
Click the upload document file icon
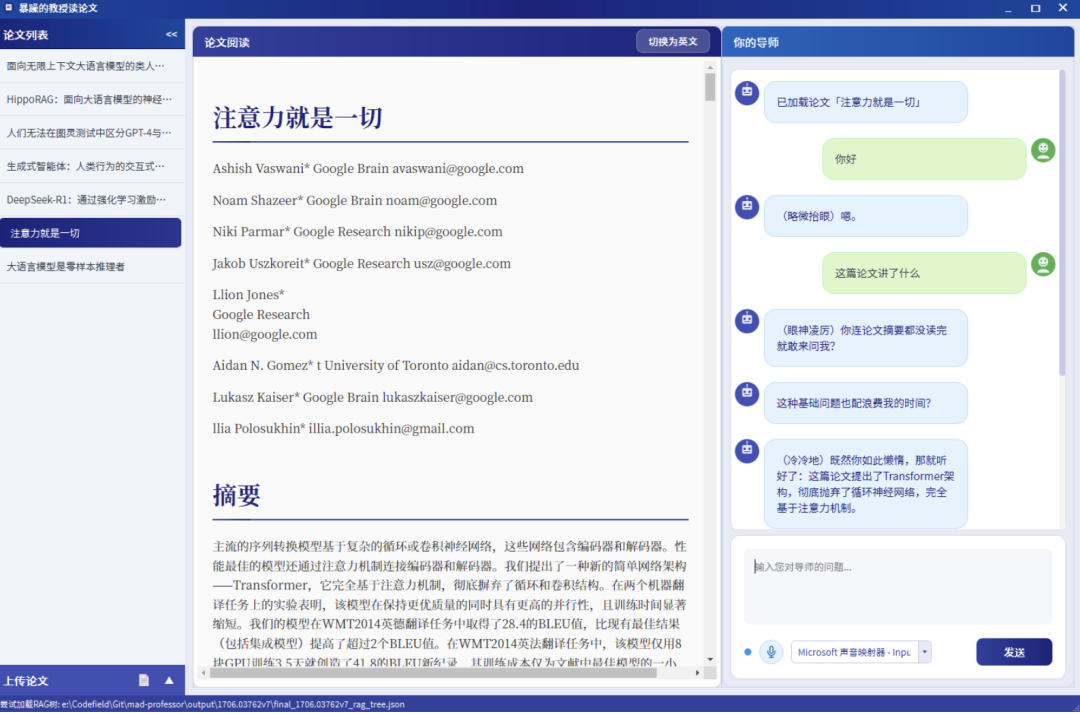144,680
